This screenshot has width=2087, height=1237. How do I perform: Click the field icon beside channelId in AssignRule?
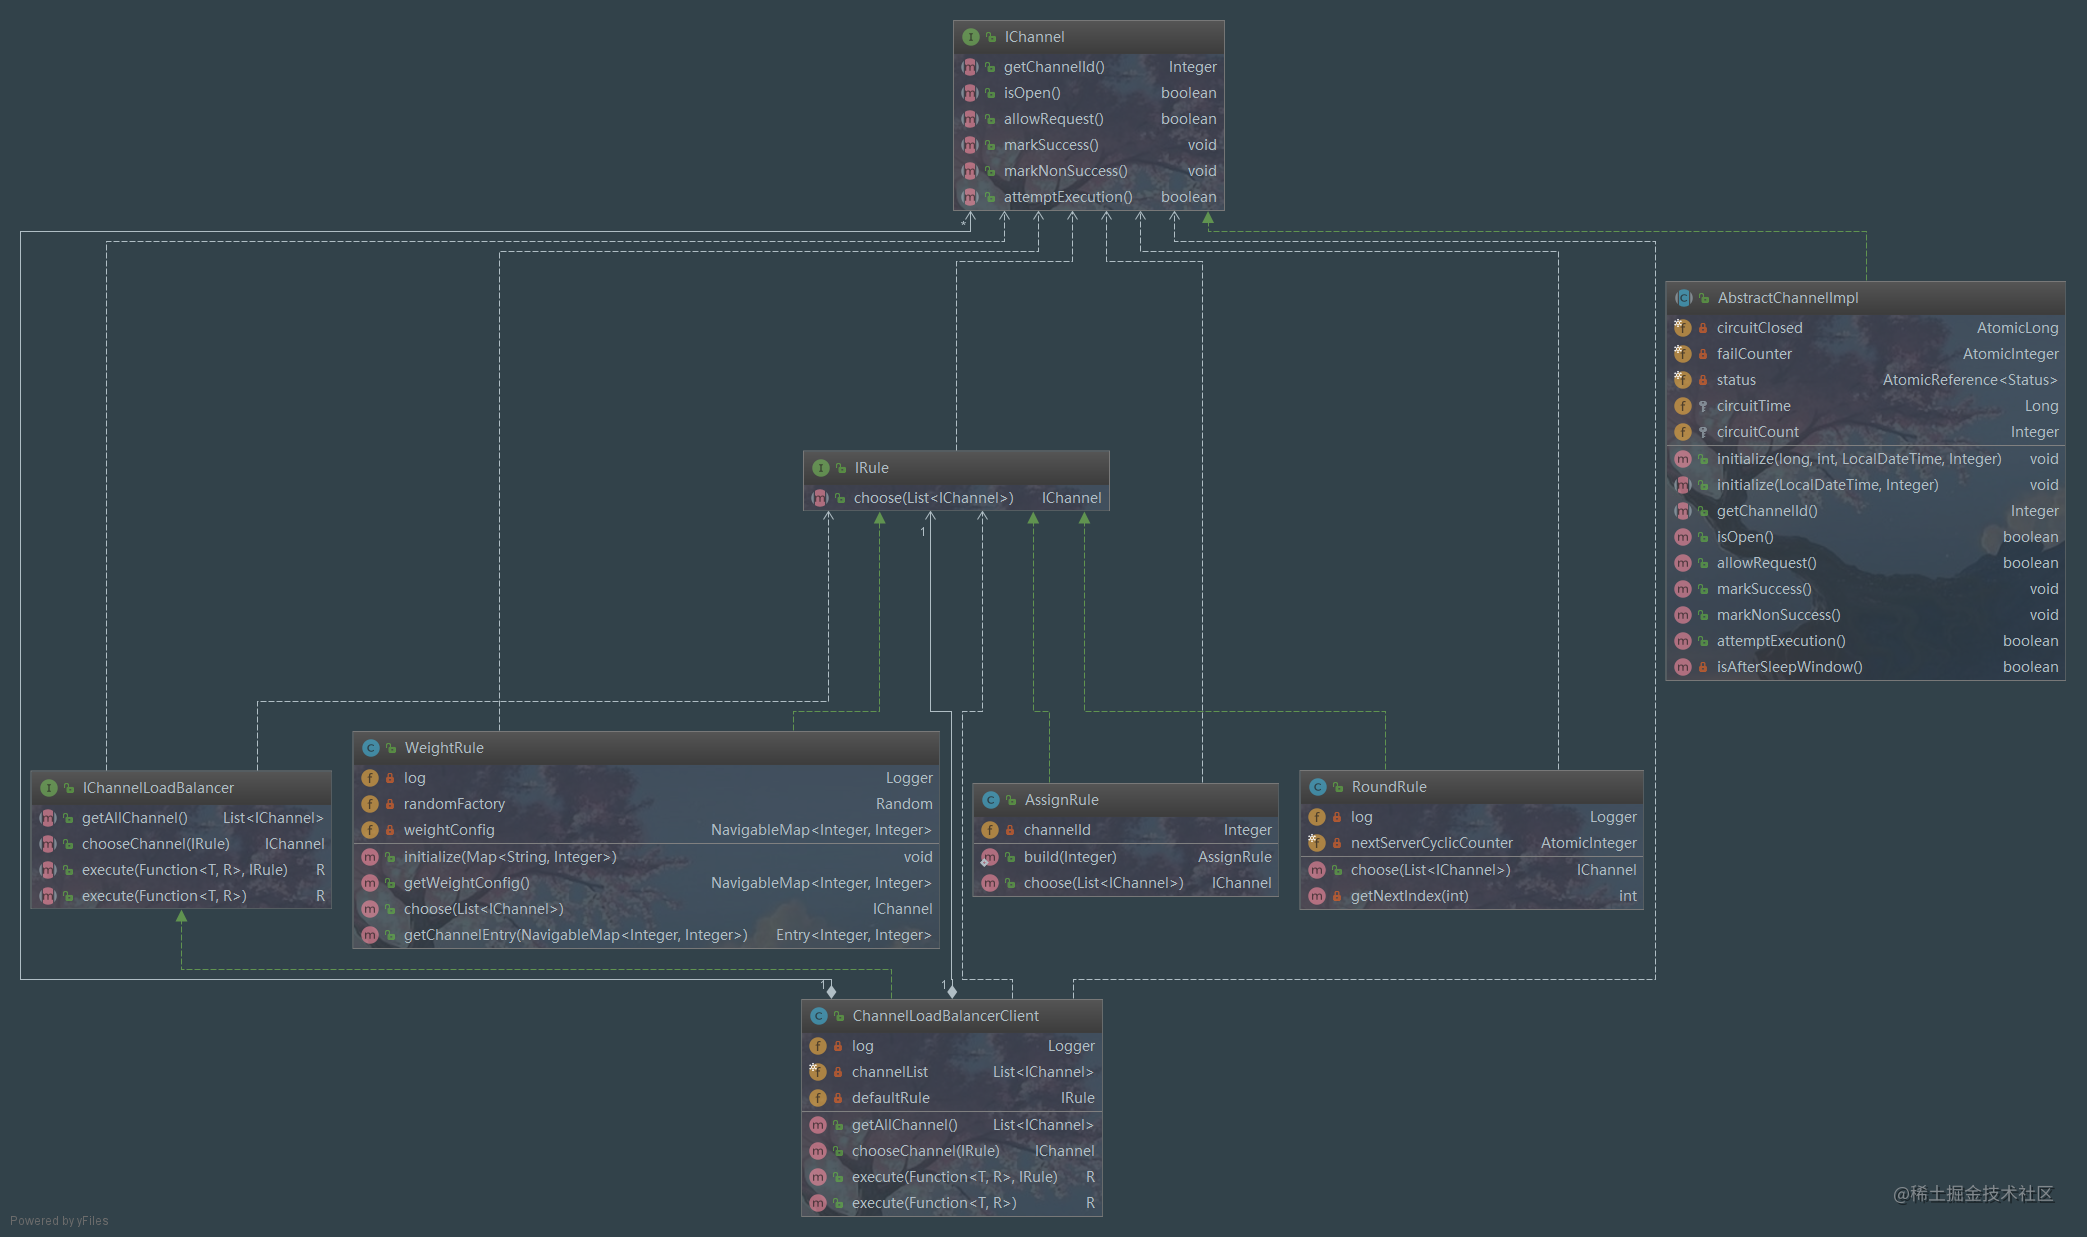click(x=990, y=830)
